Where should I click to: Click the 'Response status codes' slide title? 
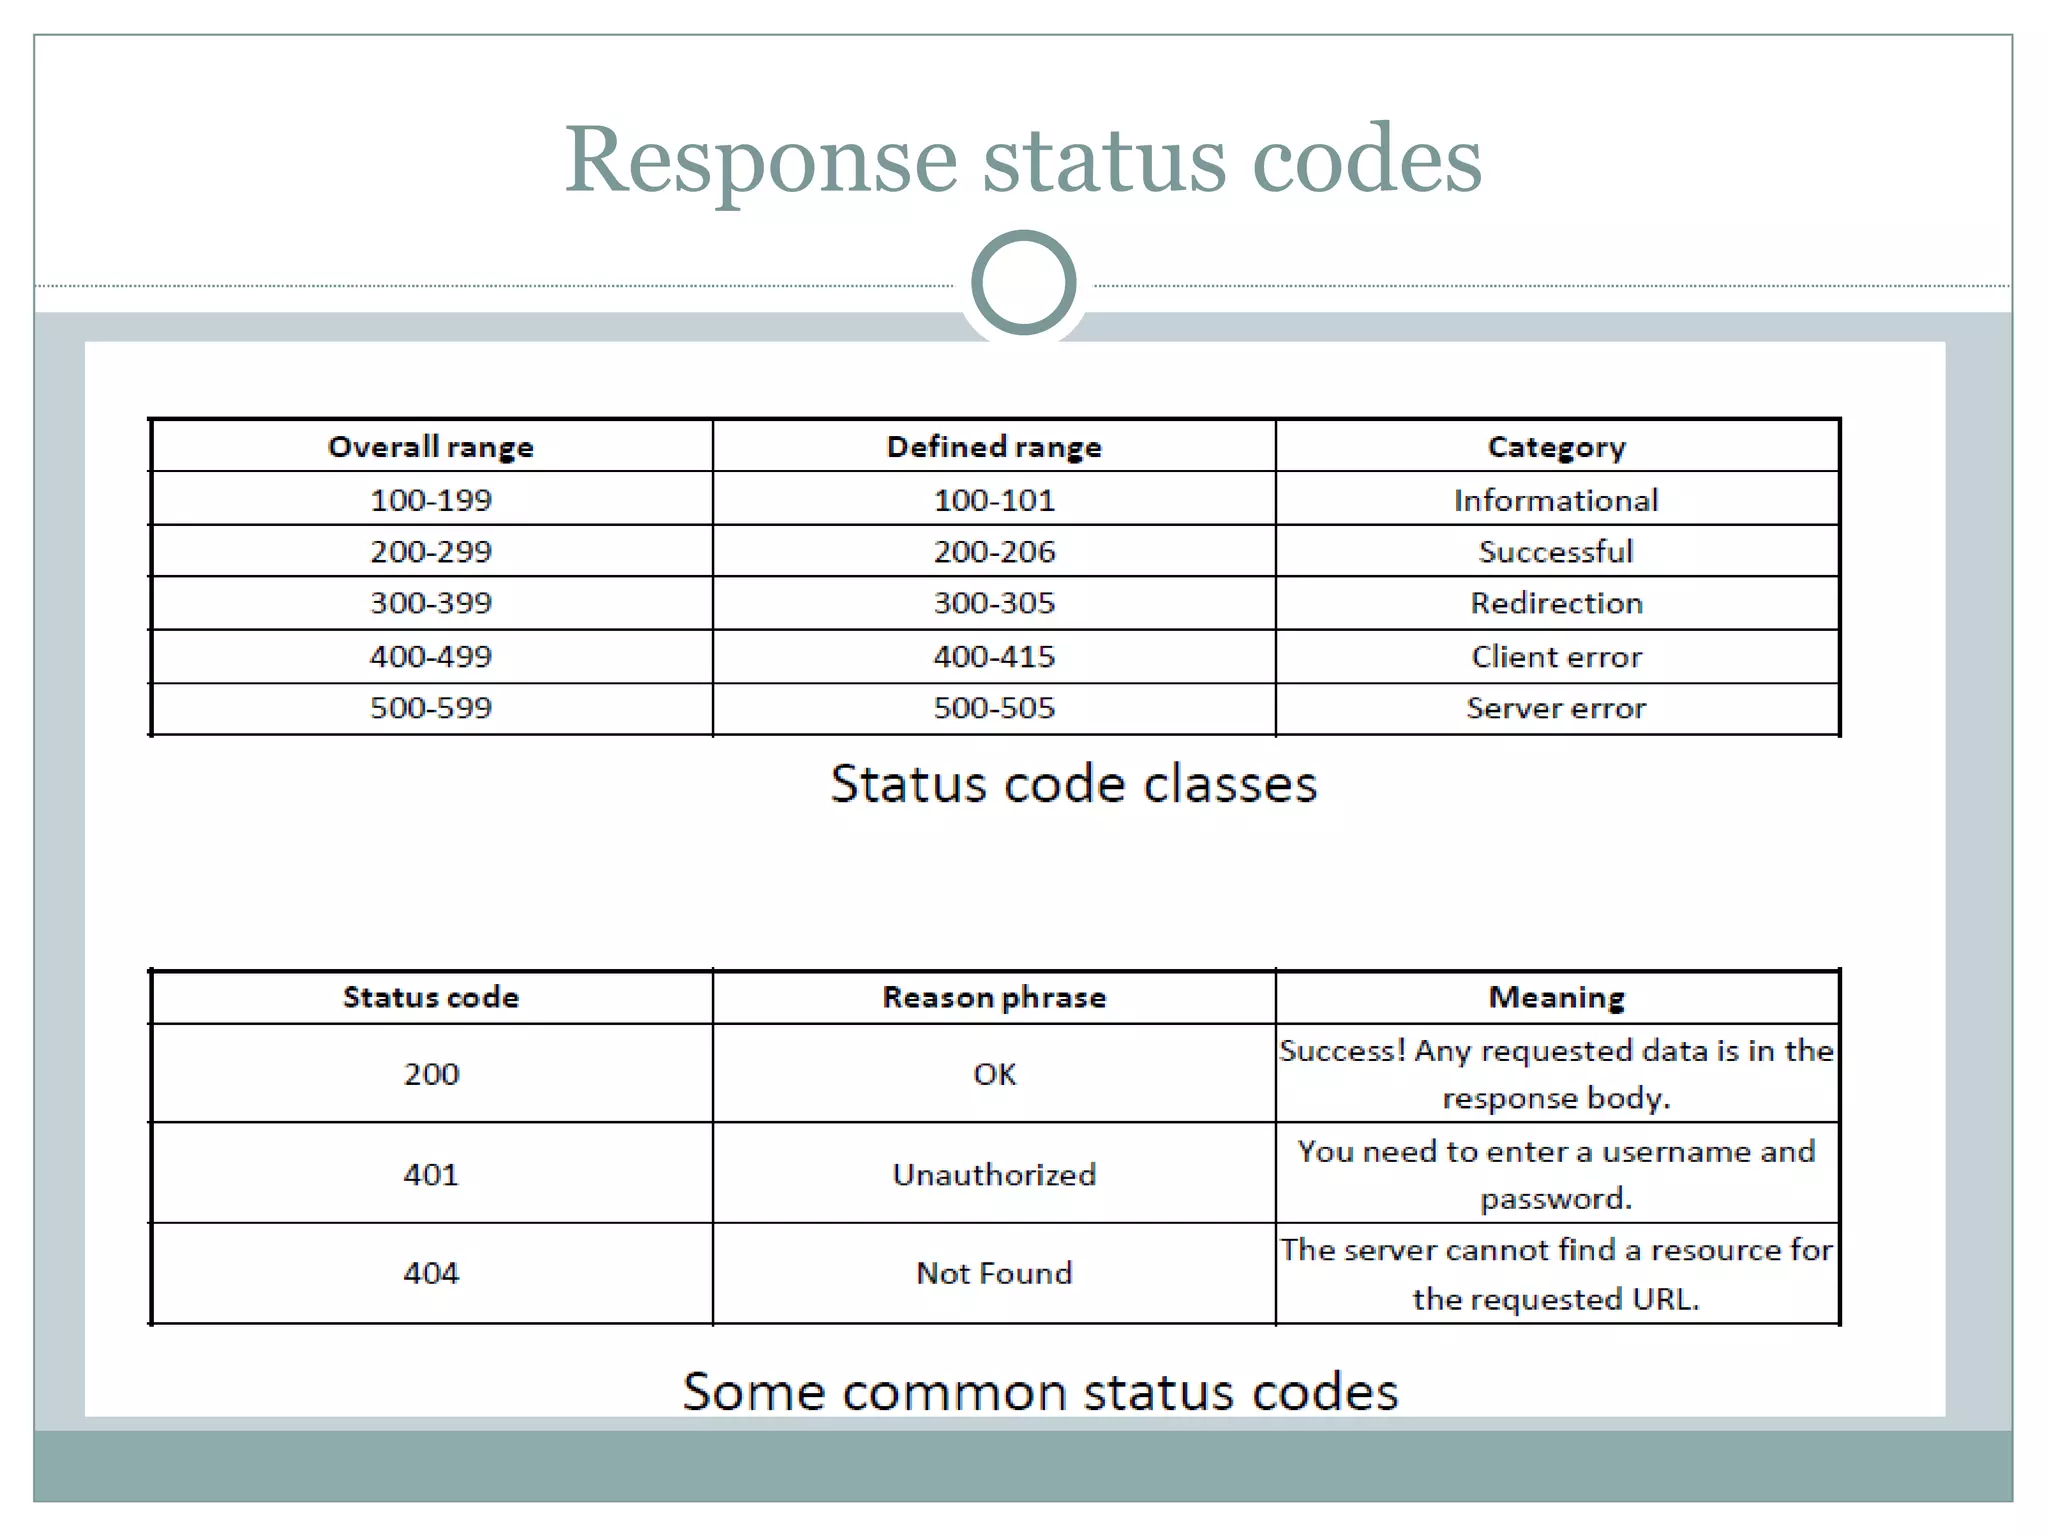(1023, 160)
